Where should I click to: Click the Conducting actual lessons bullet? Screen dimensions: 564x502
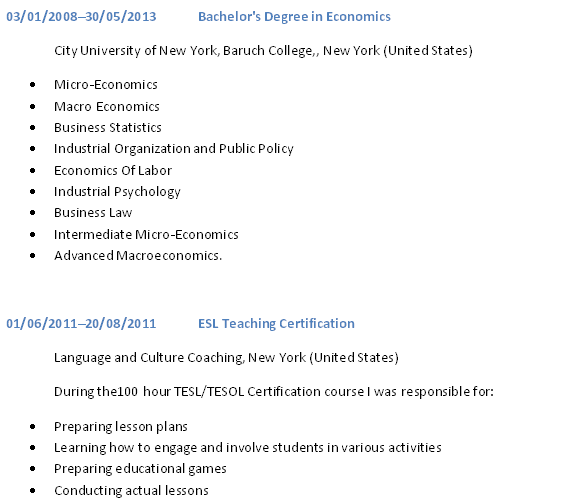(x=131, y=490)
